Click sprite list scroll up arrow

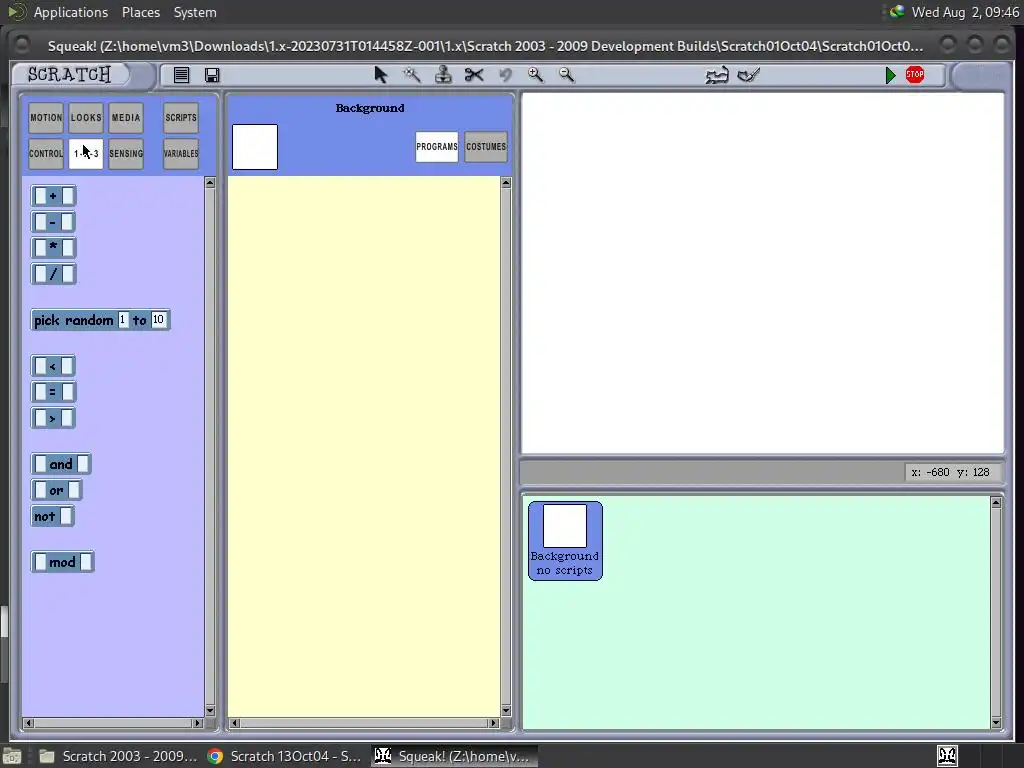[x=996, y=503]
